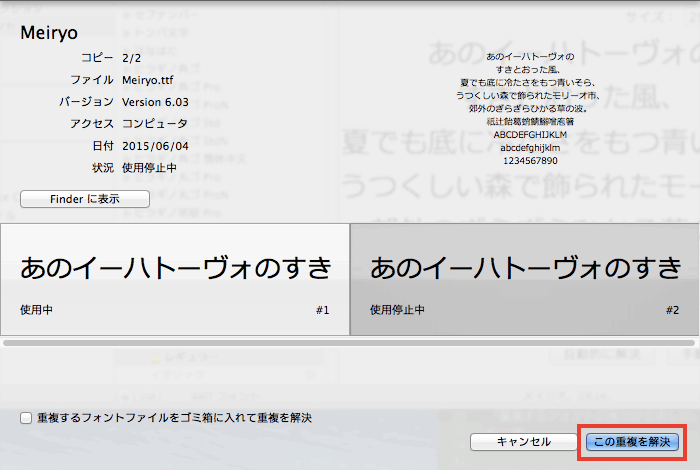Click the 'バージョン' field label
This screenshot has width=700, height=470.
(87, 102)
